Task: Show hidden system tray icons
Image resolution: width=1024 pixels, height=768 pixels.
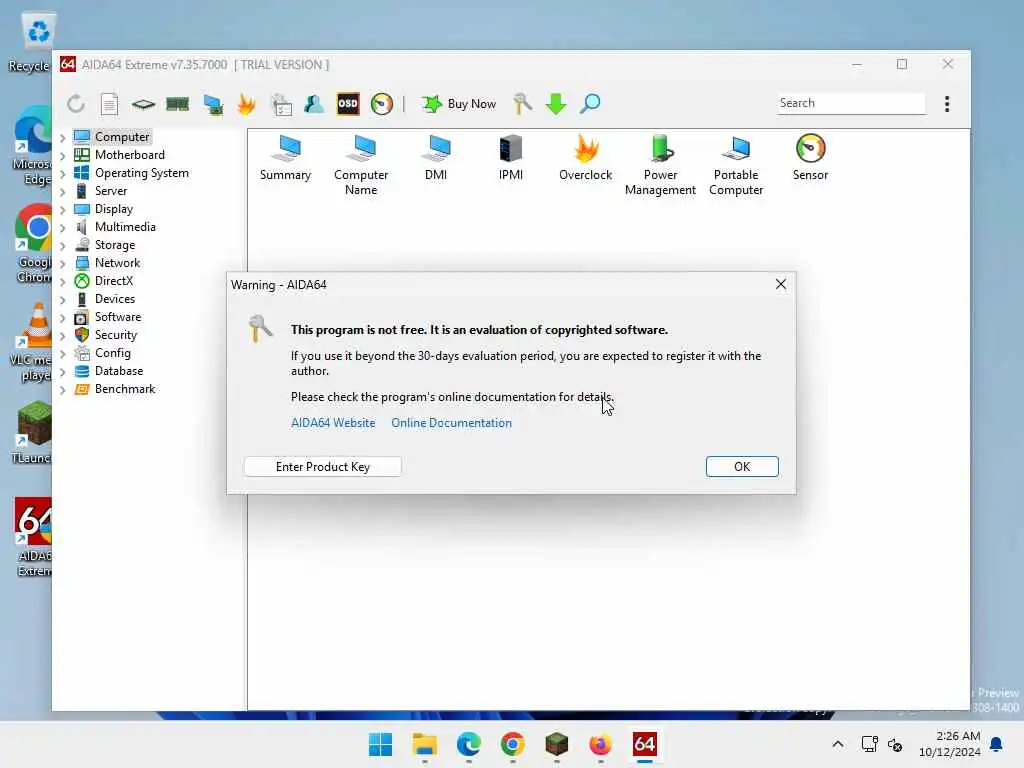Action: (838, 744)
